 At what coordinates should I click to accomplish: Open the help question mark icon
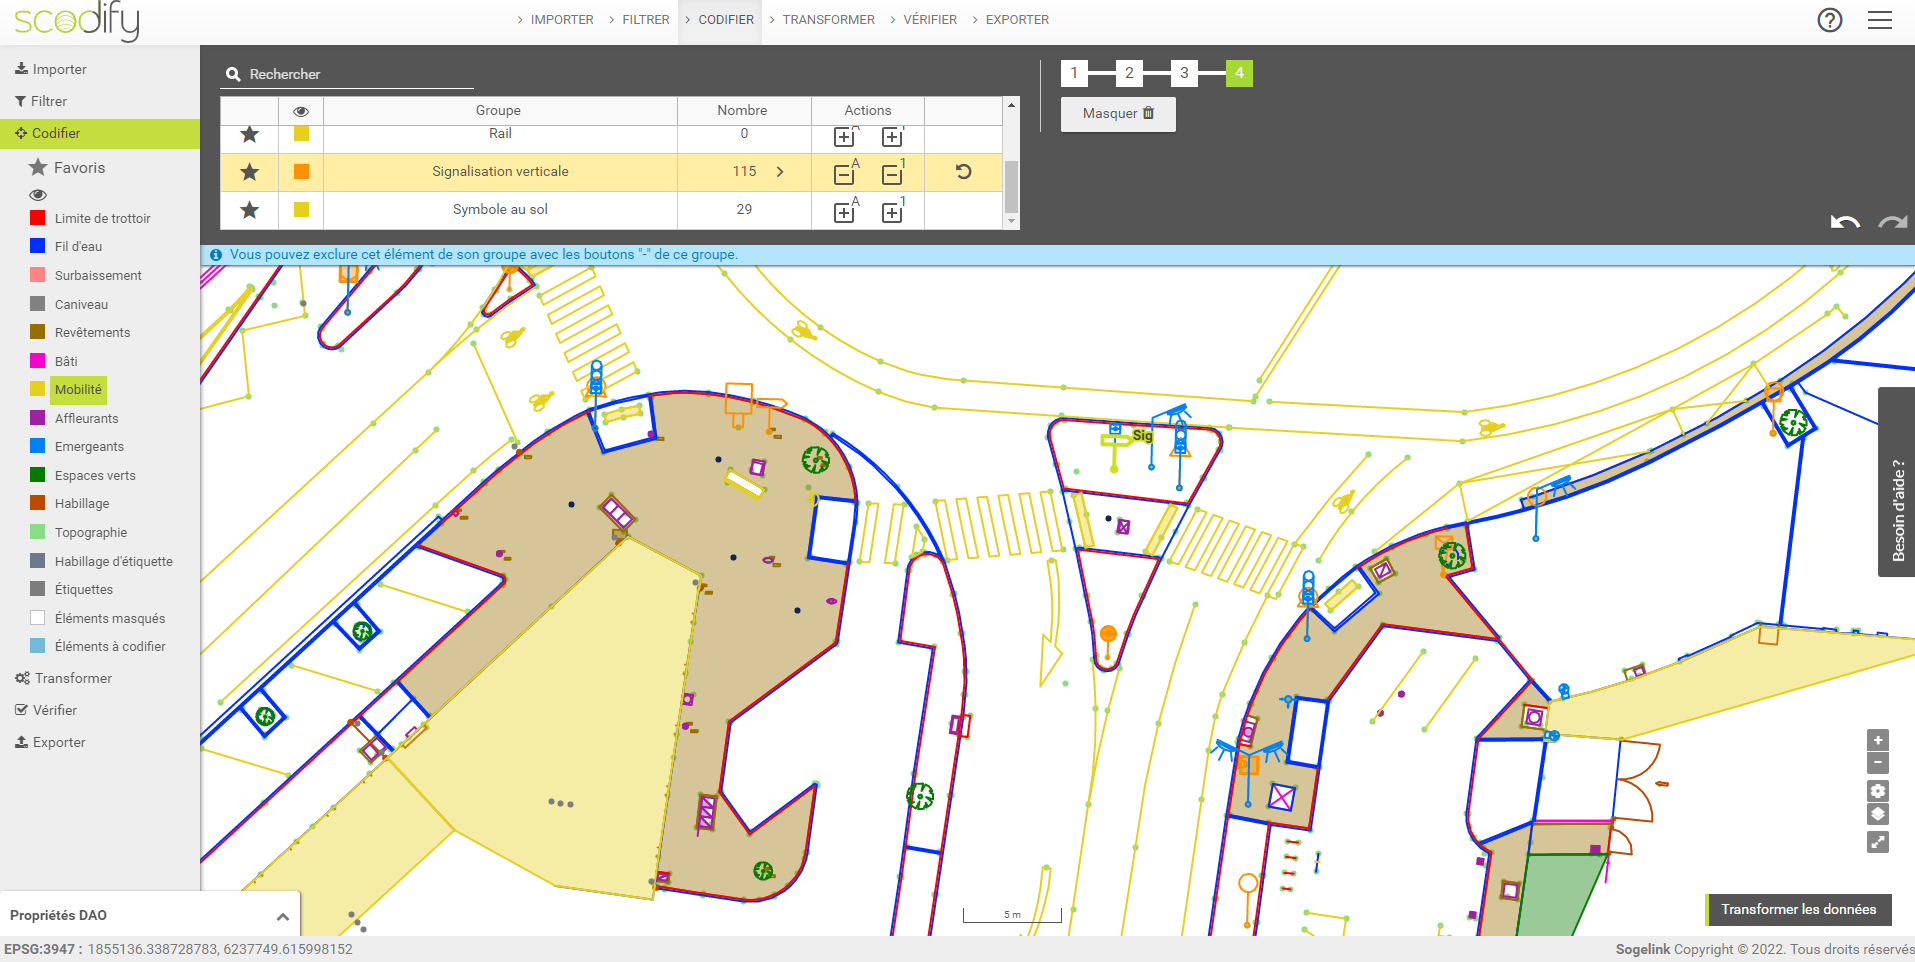(1829, 20)
